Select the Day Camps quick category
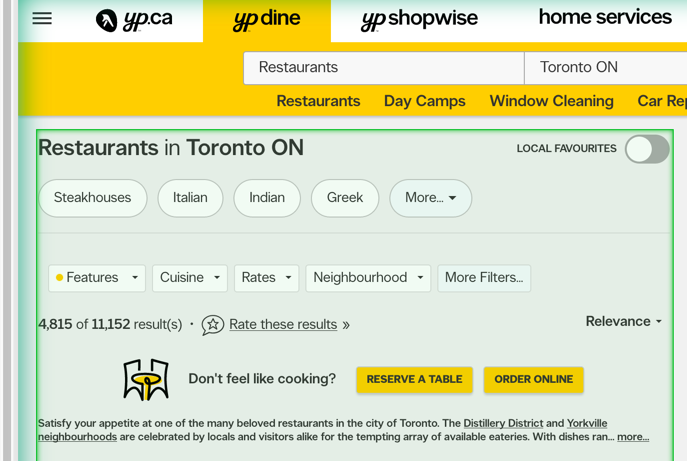 [425, 101]
